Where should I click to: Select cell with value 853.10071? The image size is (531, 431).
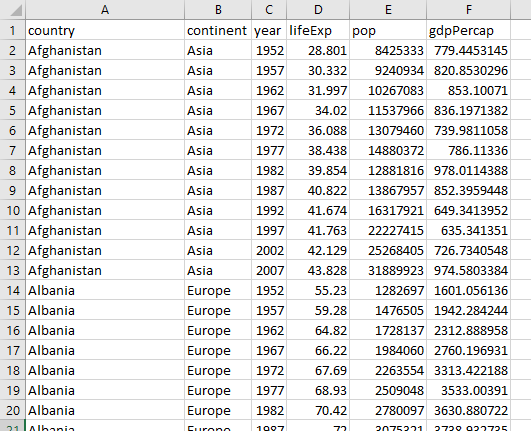click(x=469, y=90)
